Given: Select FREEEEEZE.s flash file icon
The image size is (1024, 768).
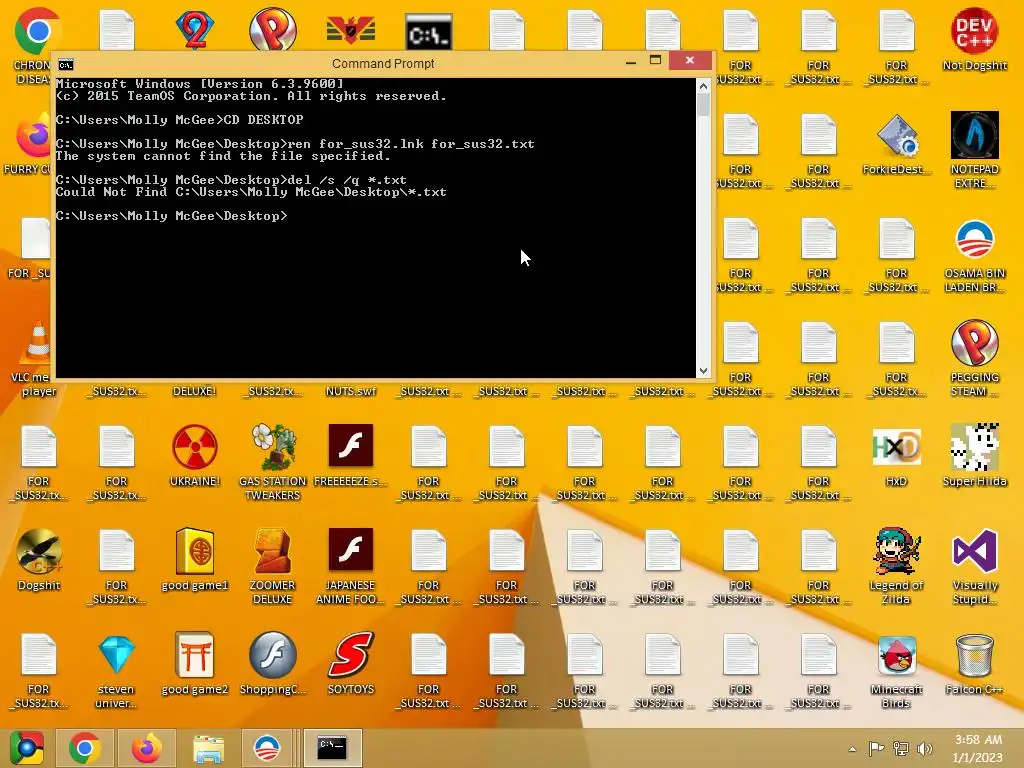Looking at the screenshot, I should pyautogui.click(x=351, y=455).
